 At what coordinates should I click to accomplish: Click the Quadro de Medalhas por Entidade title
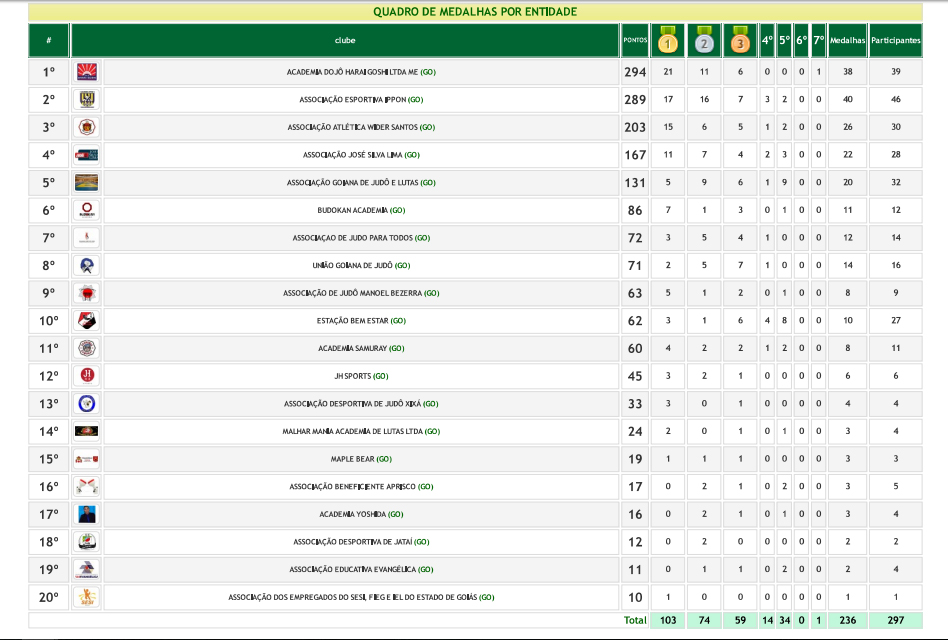(x=474, y=12)
